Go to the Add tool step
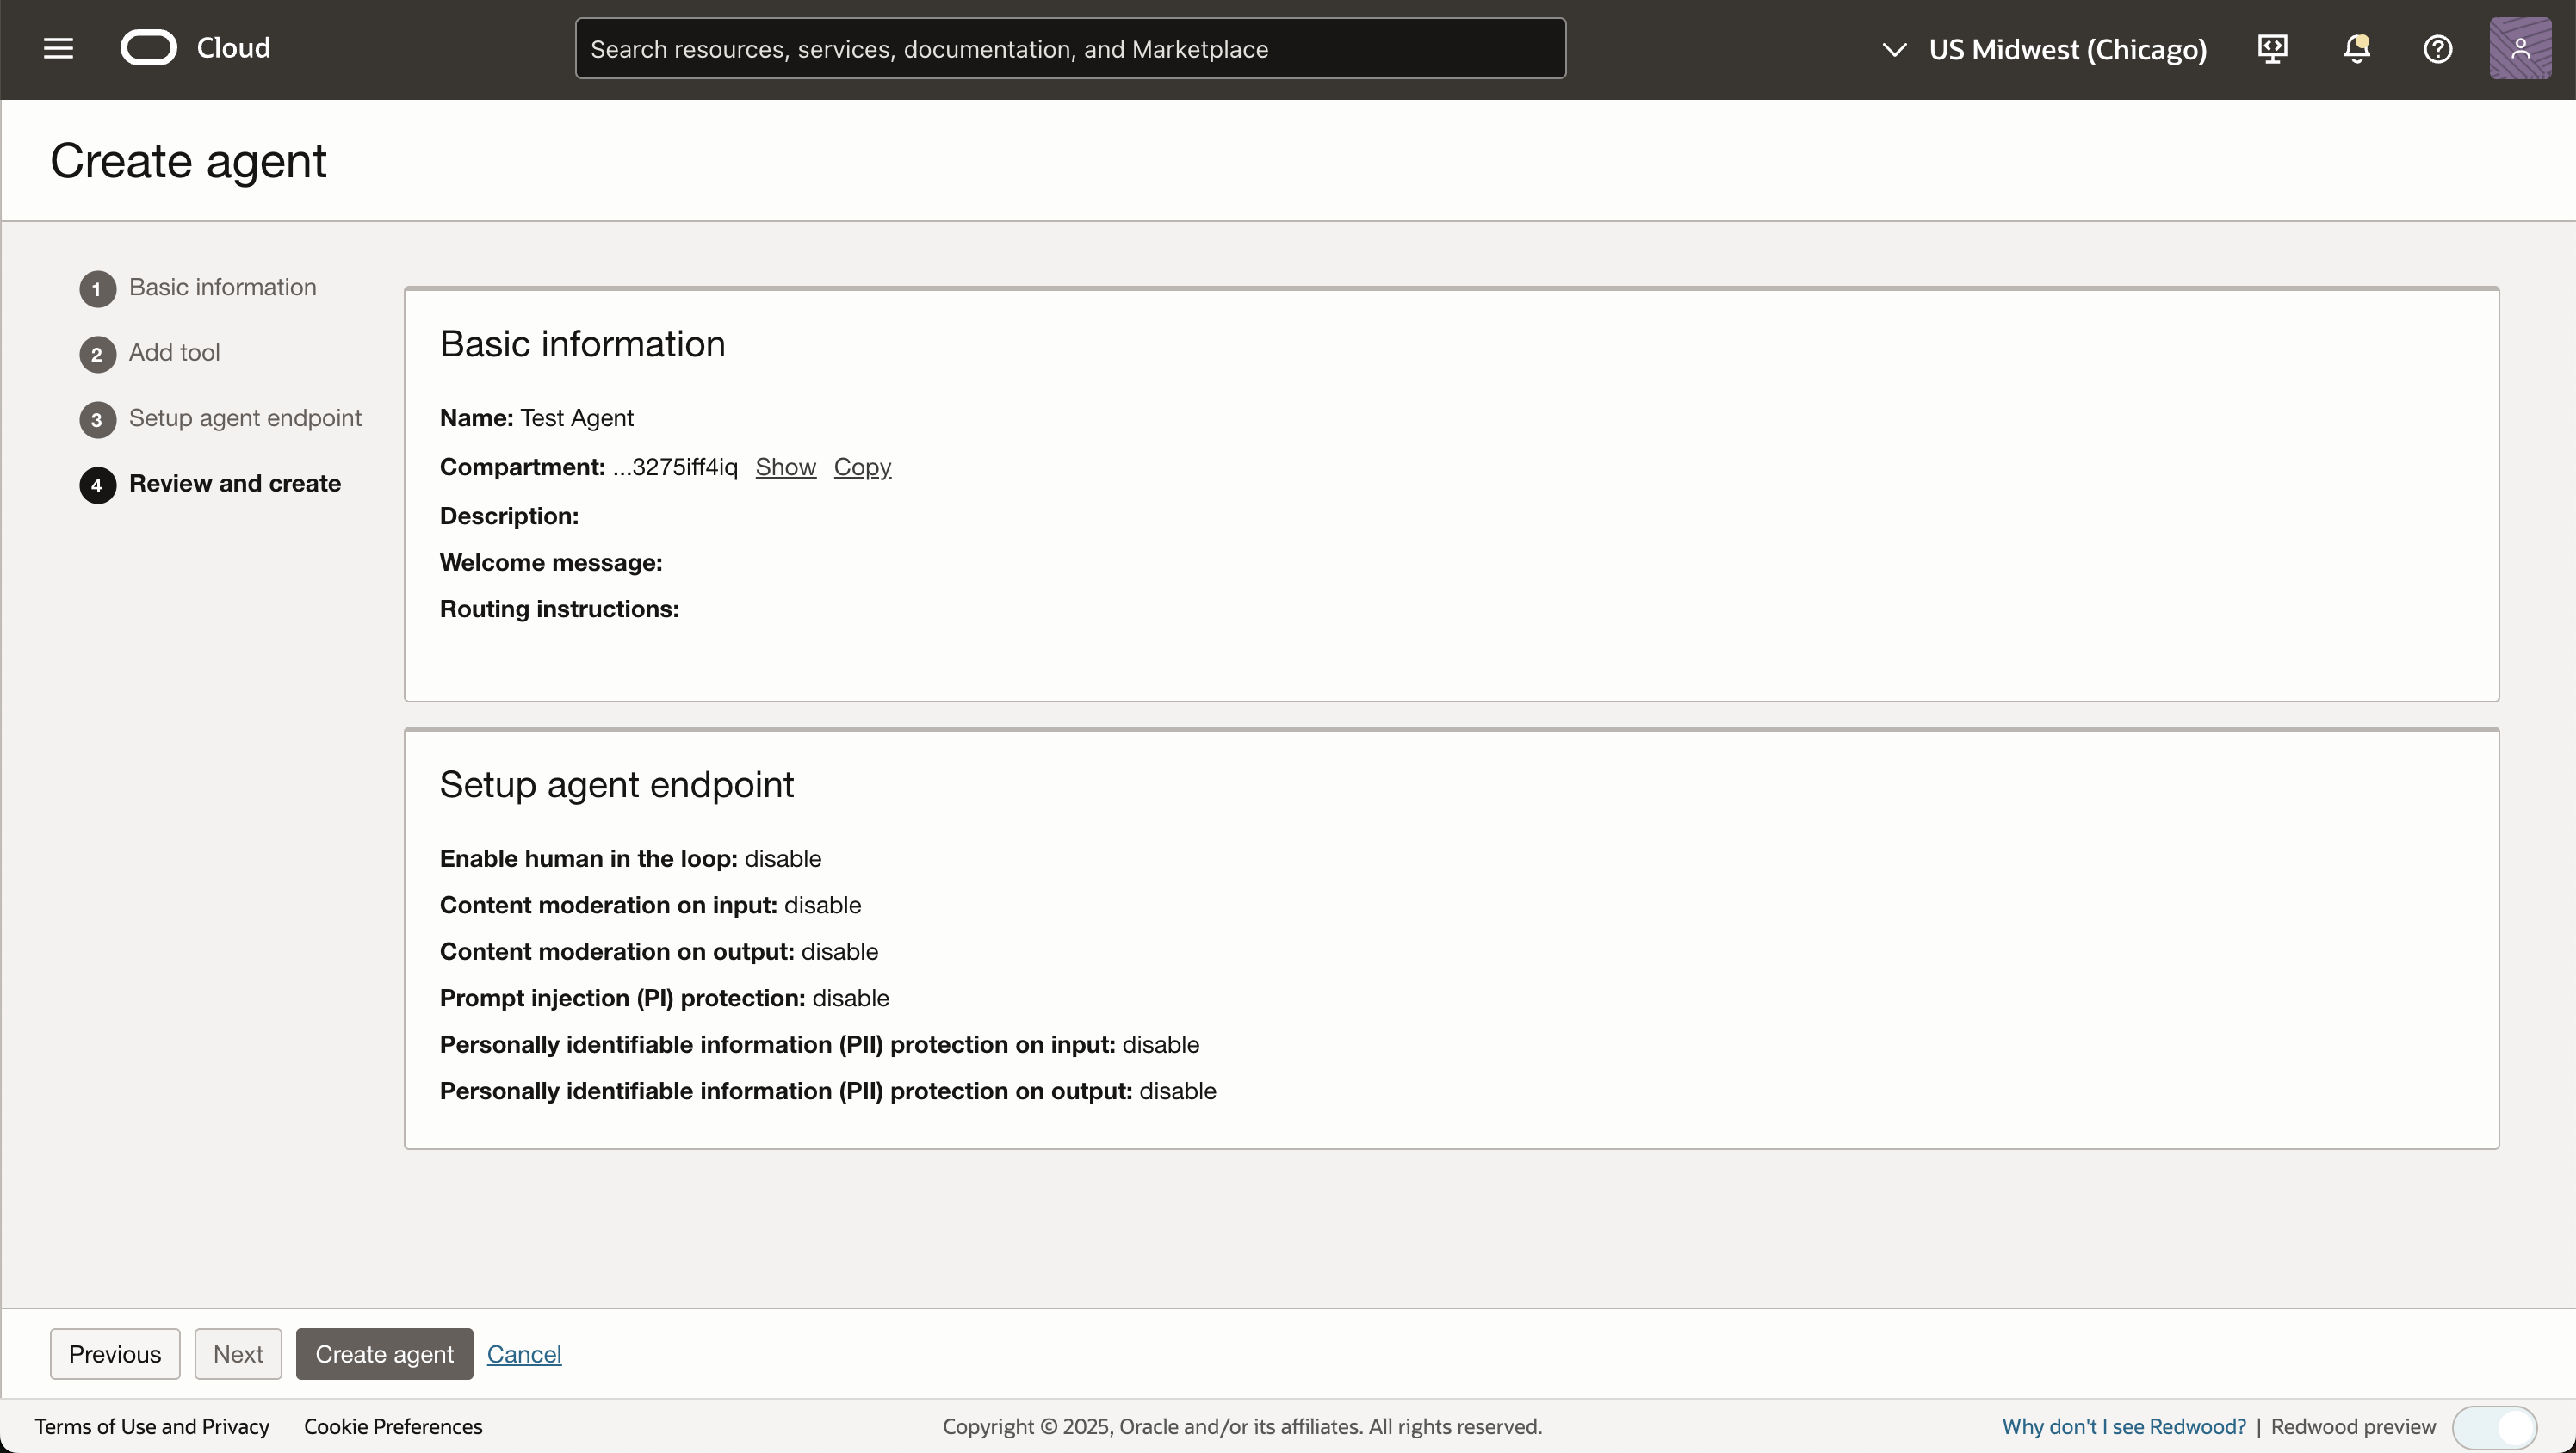The height and width of the screenshot is (1453, 2576). tap(174, 353)
